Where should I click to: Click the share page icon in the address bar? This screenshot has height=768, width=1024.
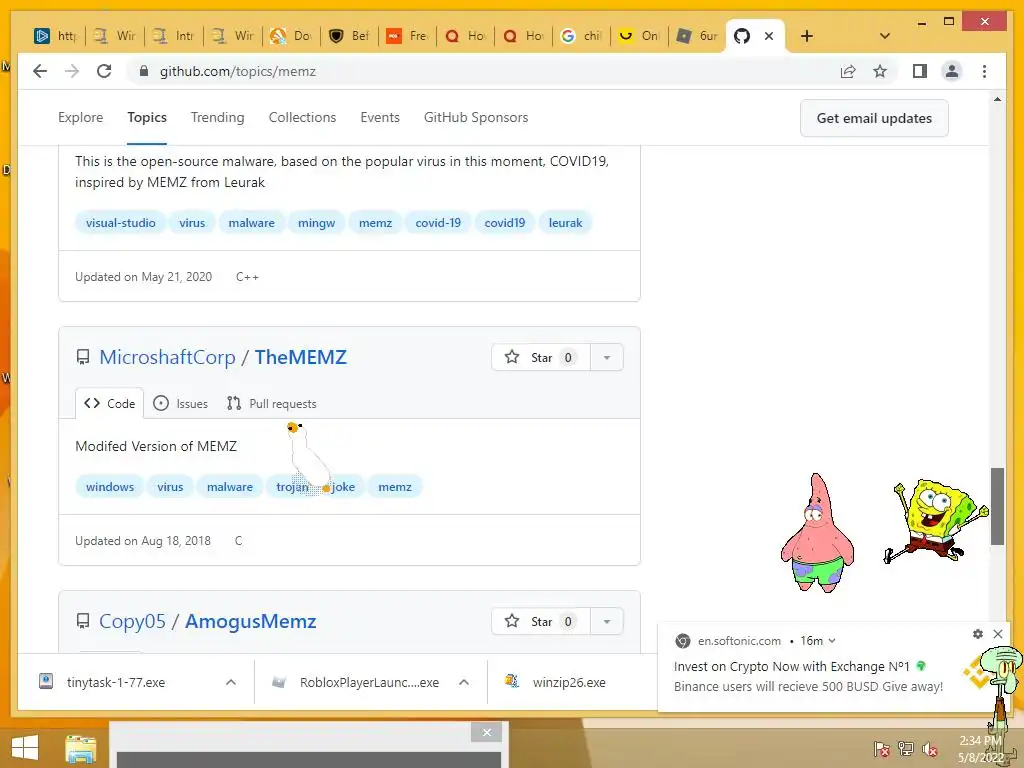click(x=848, y=71)
